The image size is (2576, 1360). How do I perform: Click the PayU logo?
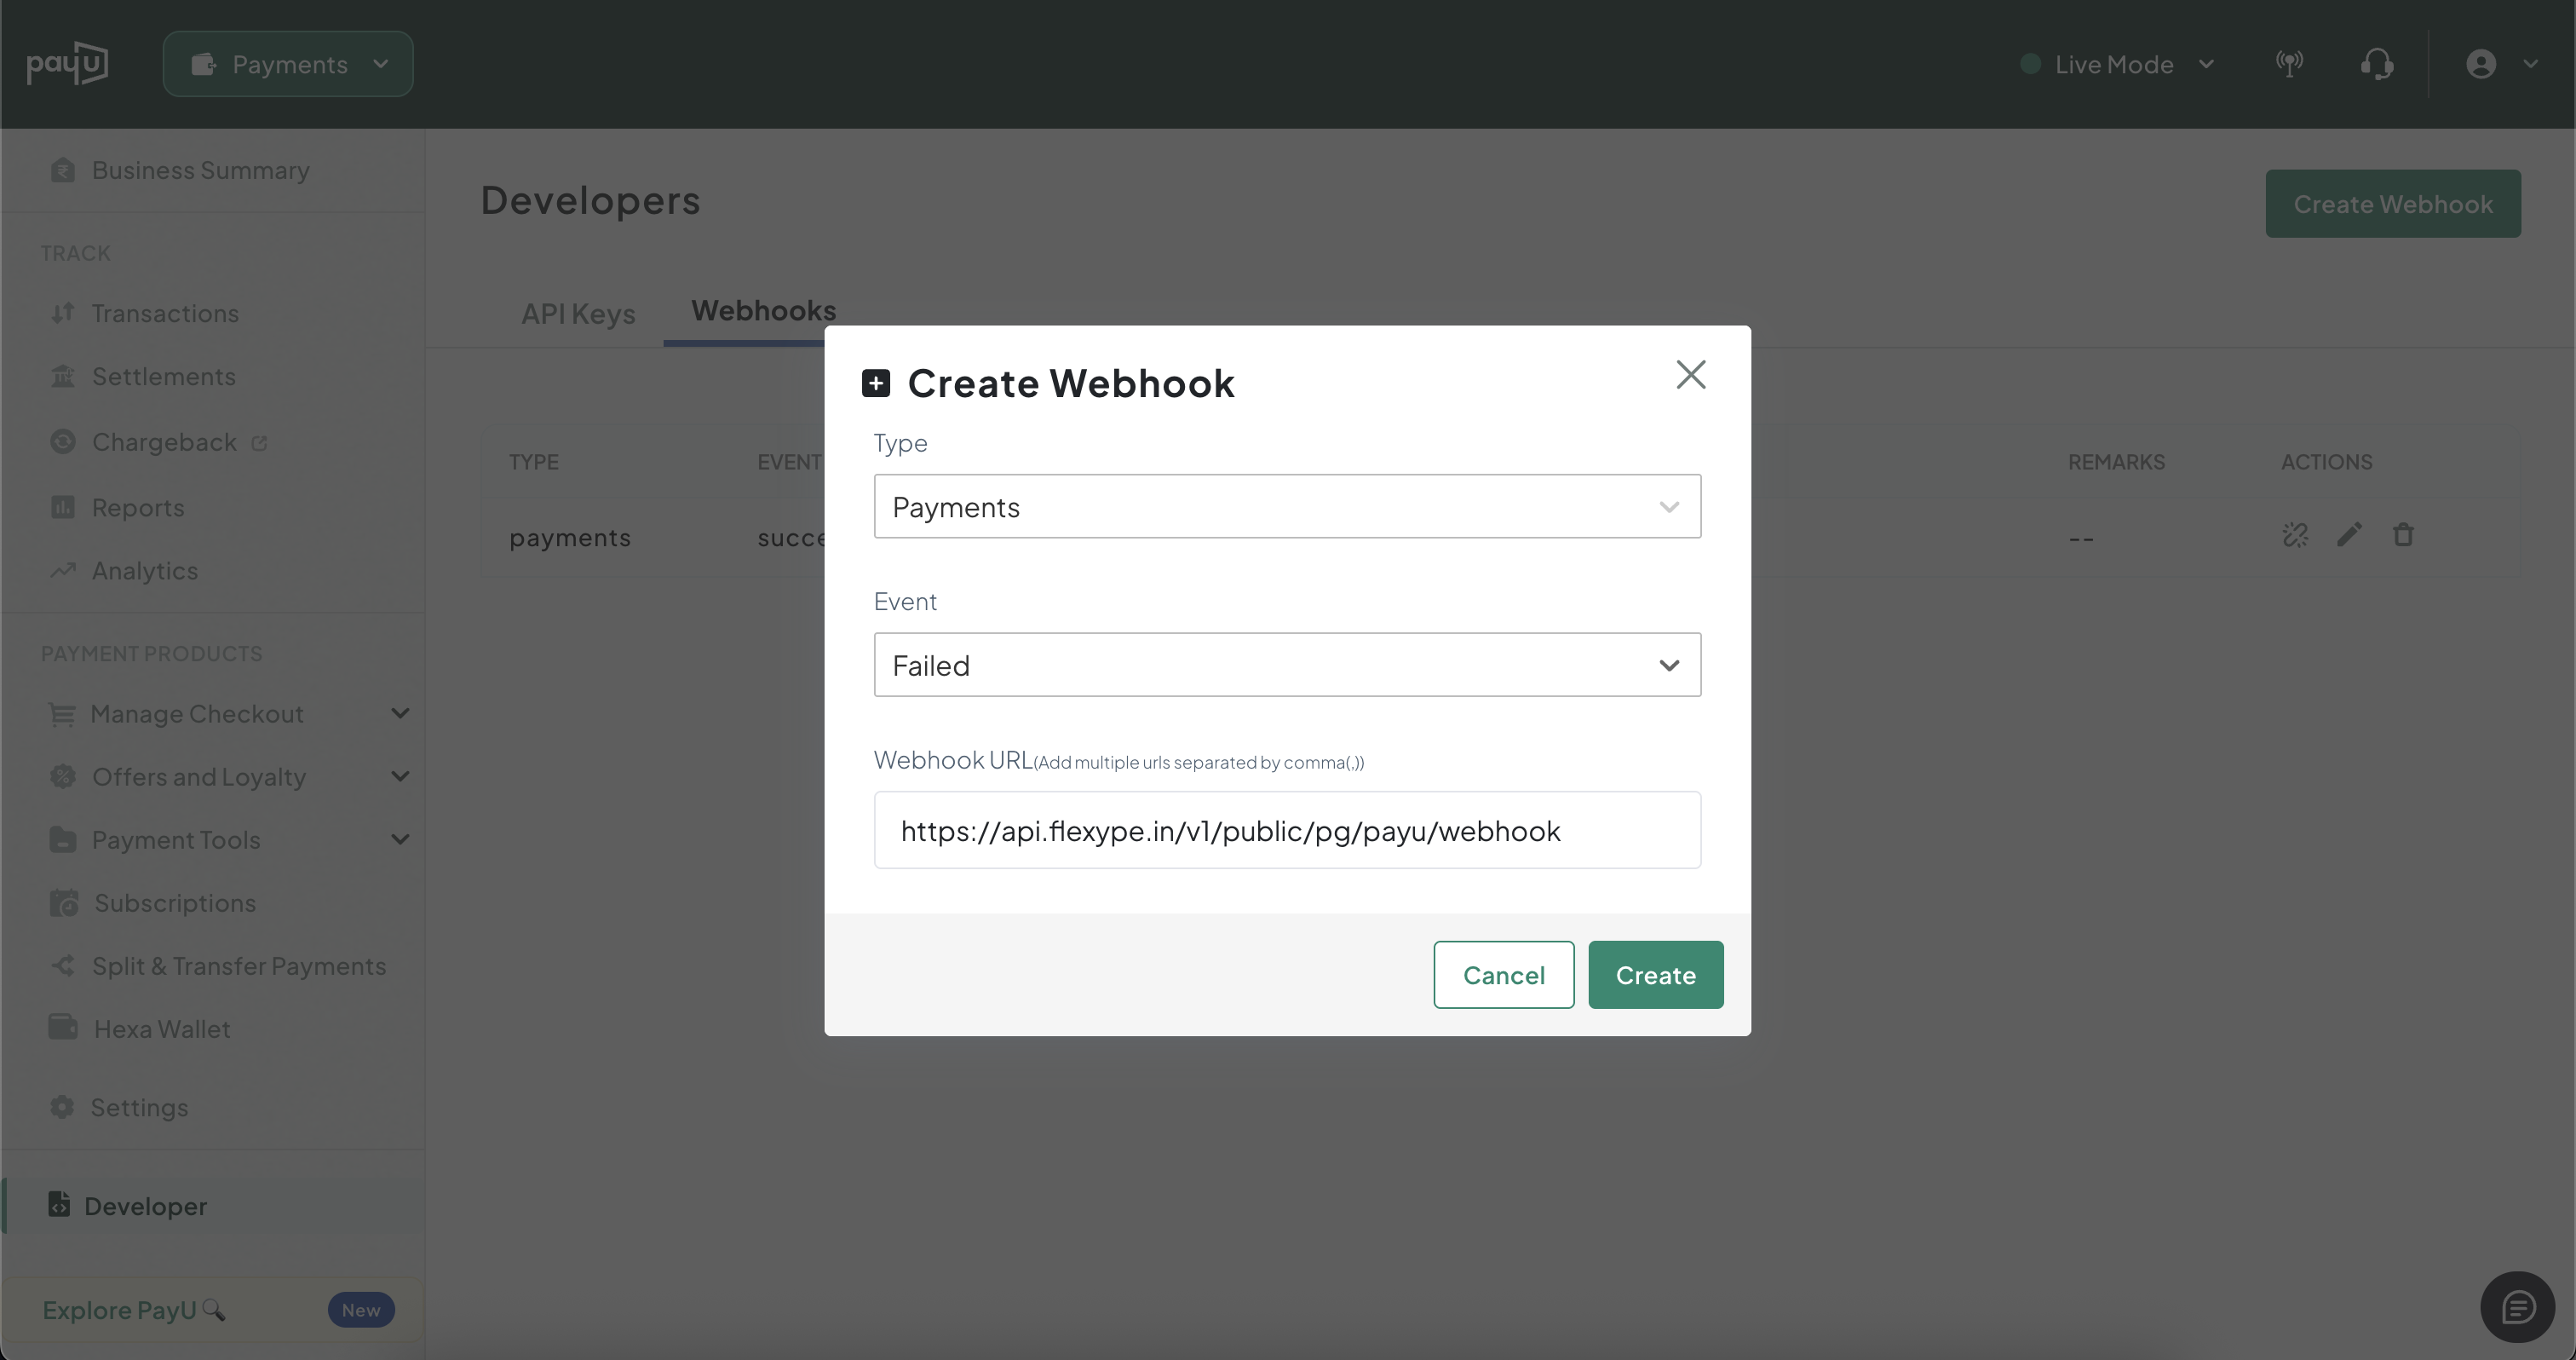pos(67,64)
